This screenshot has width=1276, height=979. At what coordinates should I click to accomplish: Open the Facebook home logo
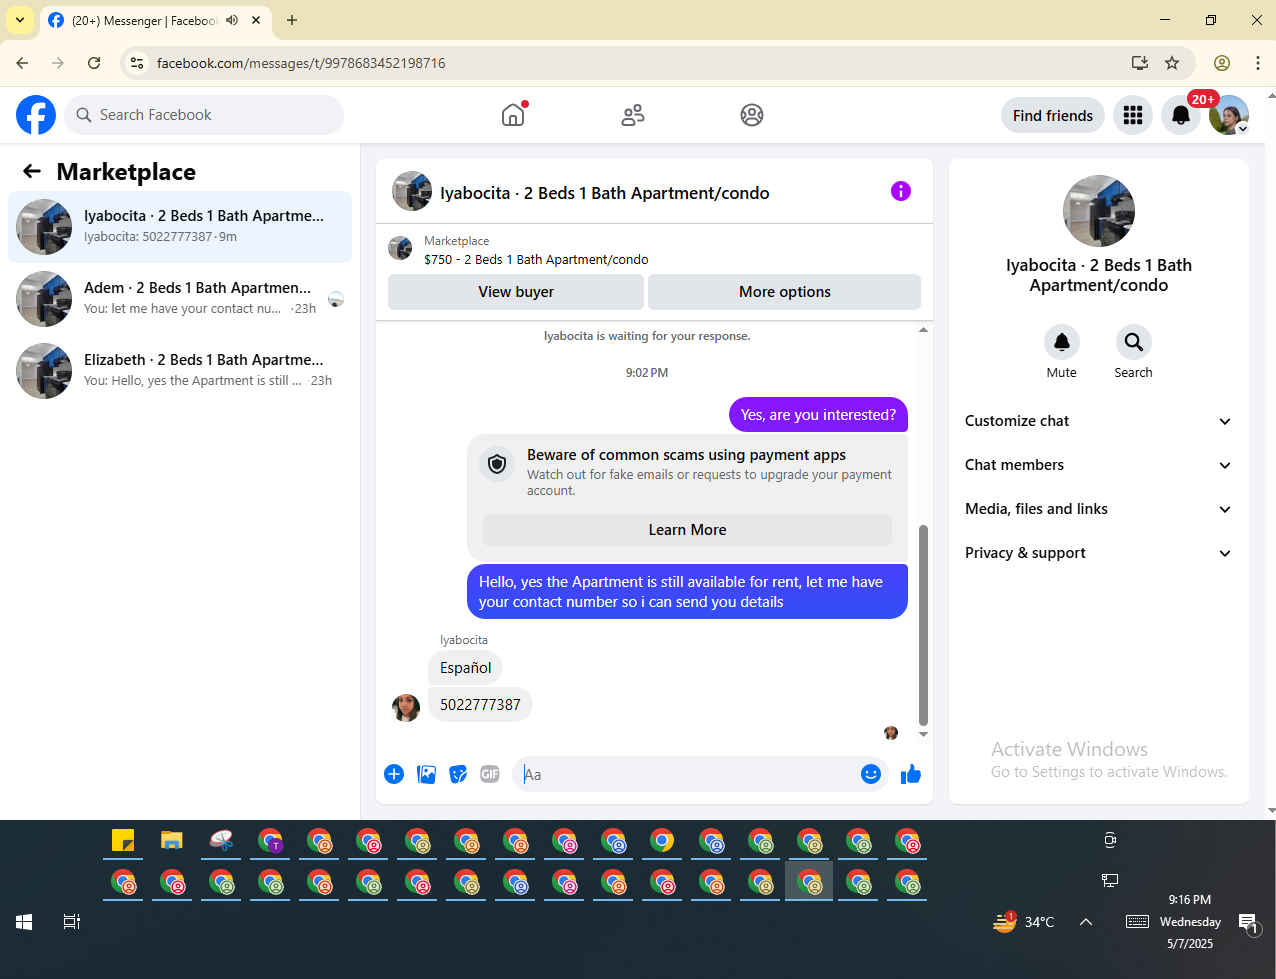click(x=36, y=115)
